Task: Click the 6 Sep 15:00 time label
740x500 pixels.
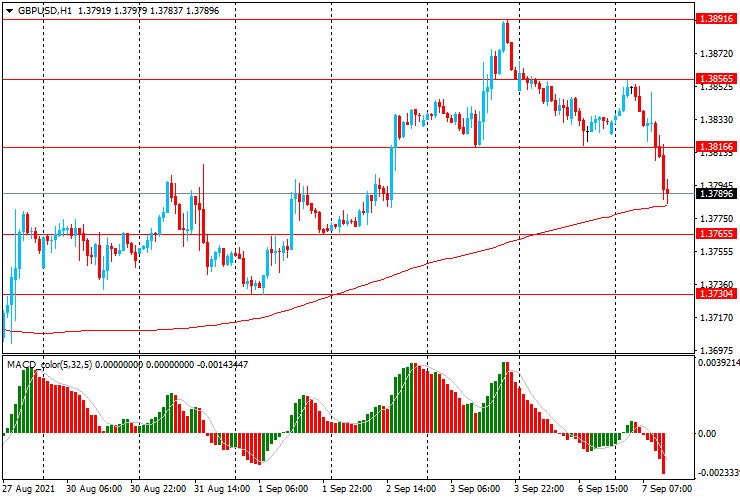Action: [x=603, y=488]
